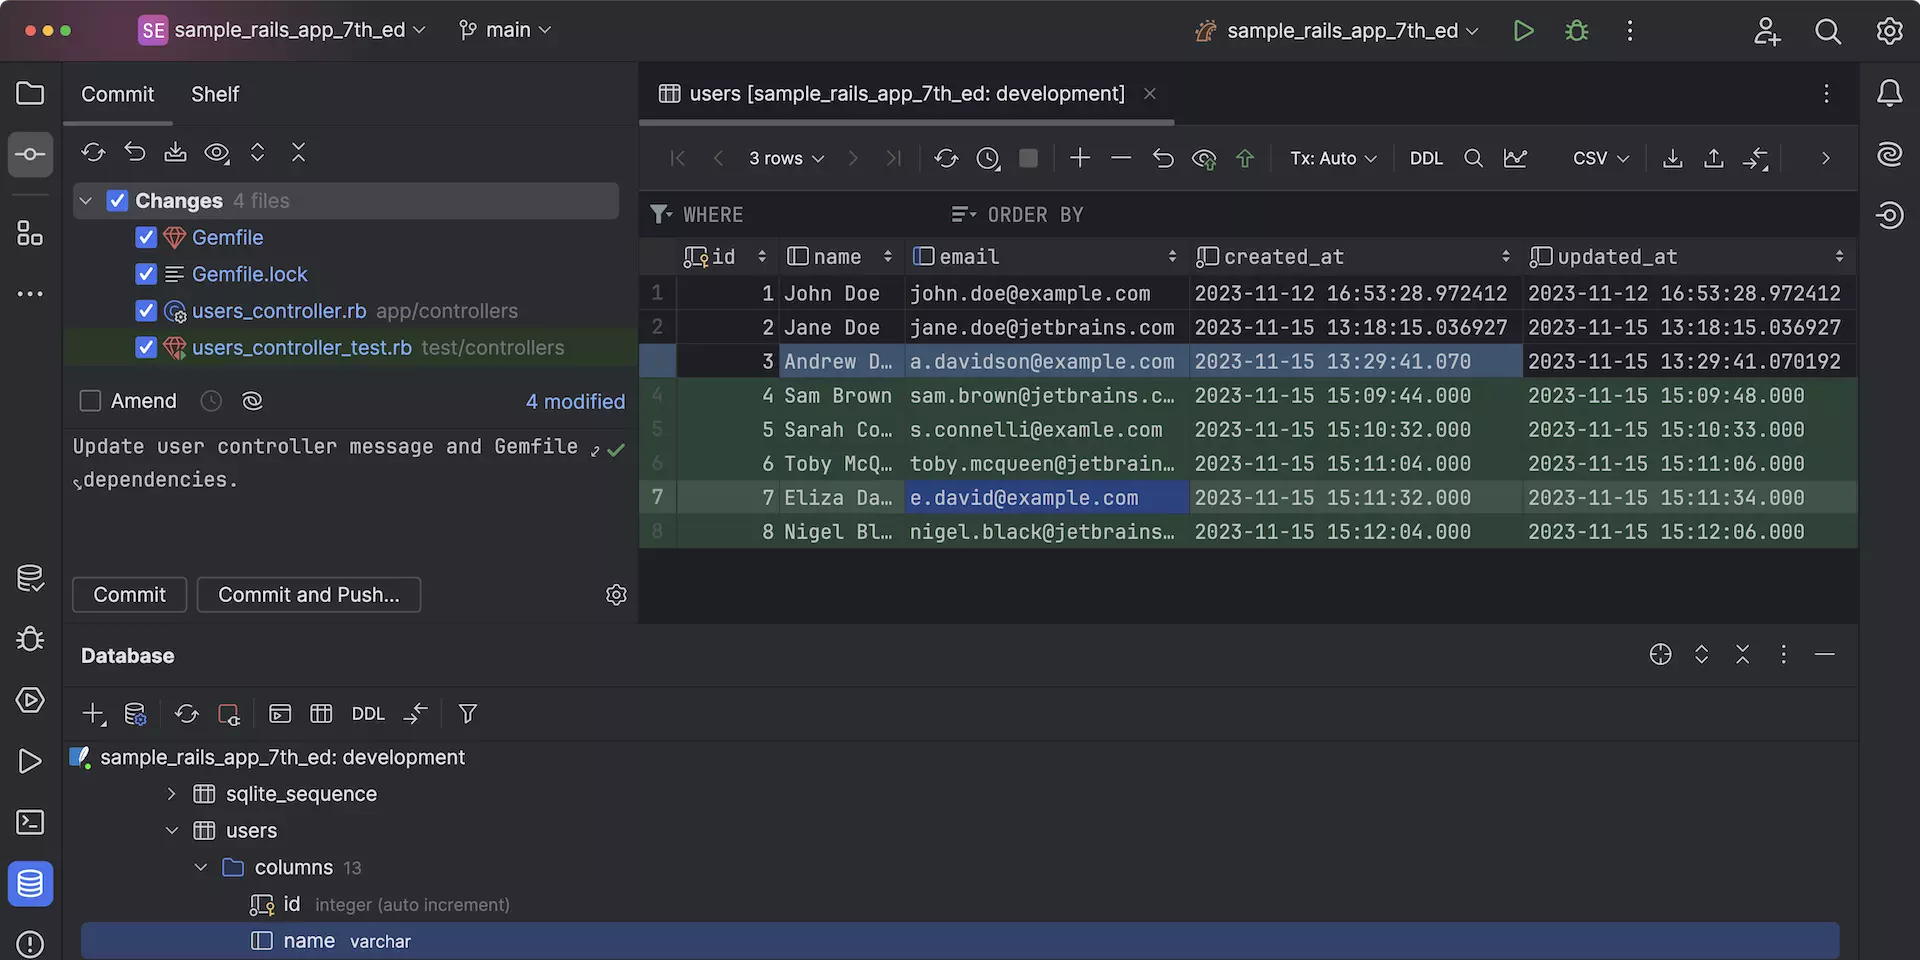The height and width of the screenshot is (960, 1920).
Task: Run the sample_rails_app_7th_ed configuration
Action: click(x=1523, y=31)
